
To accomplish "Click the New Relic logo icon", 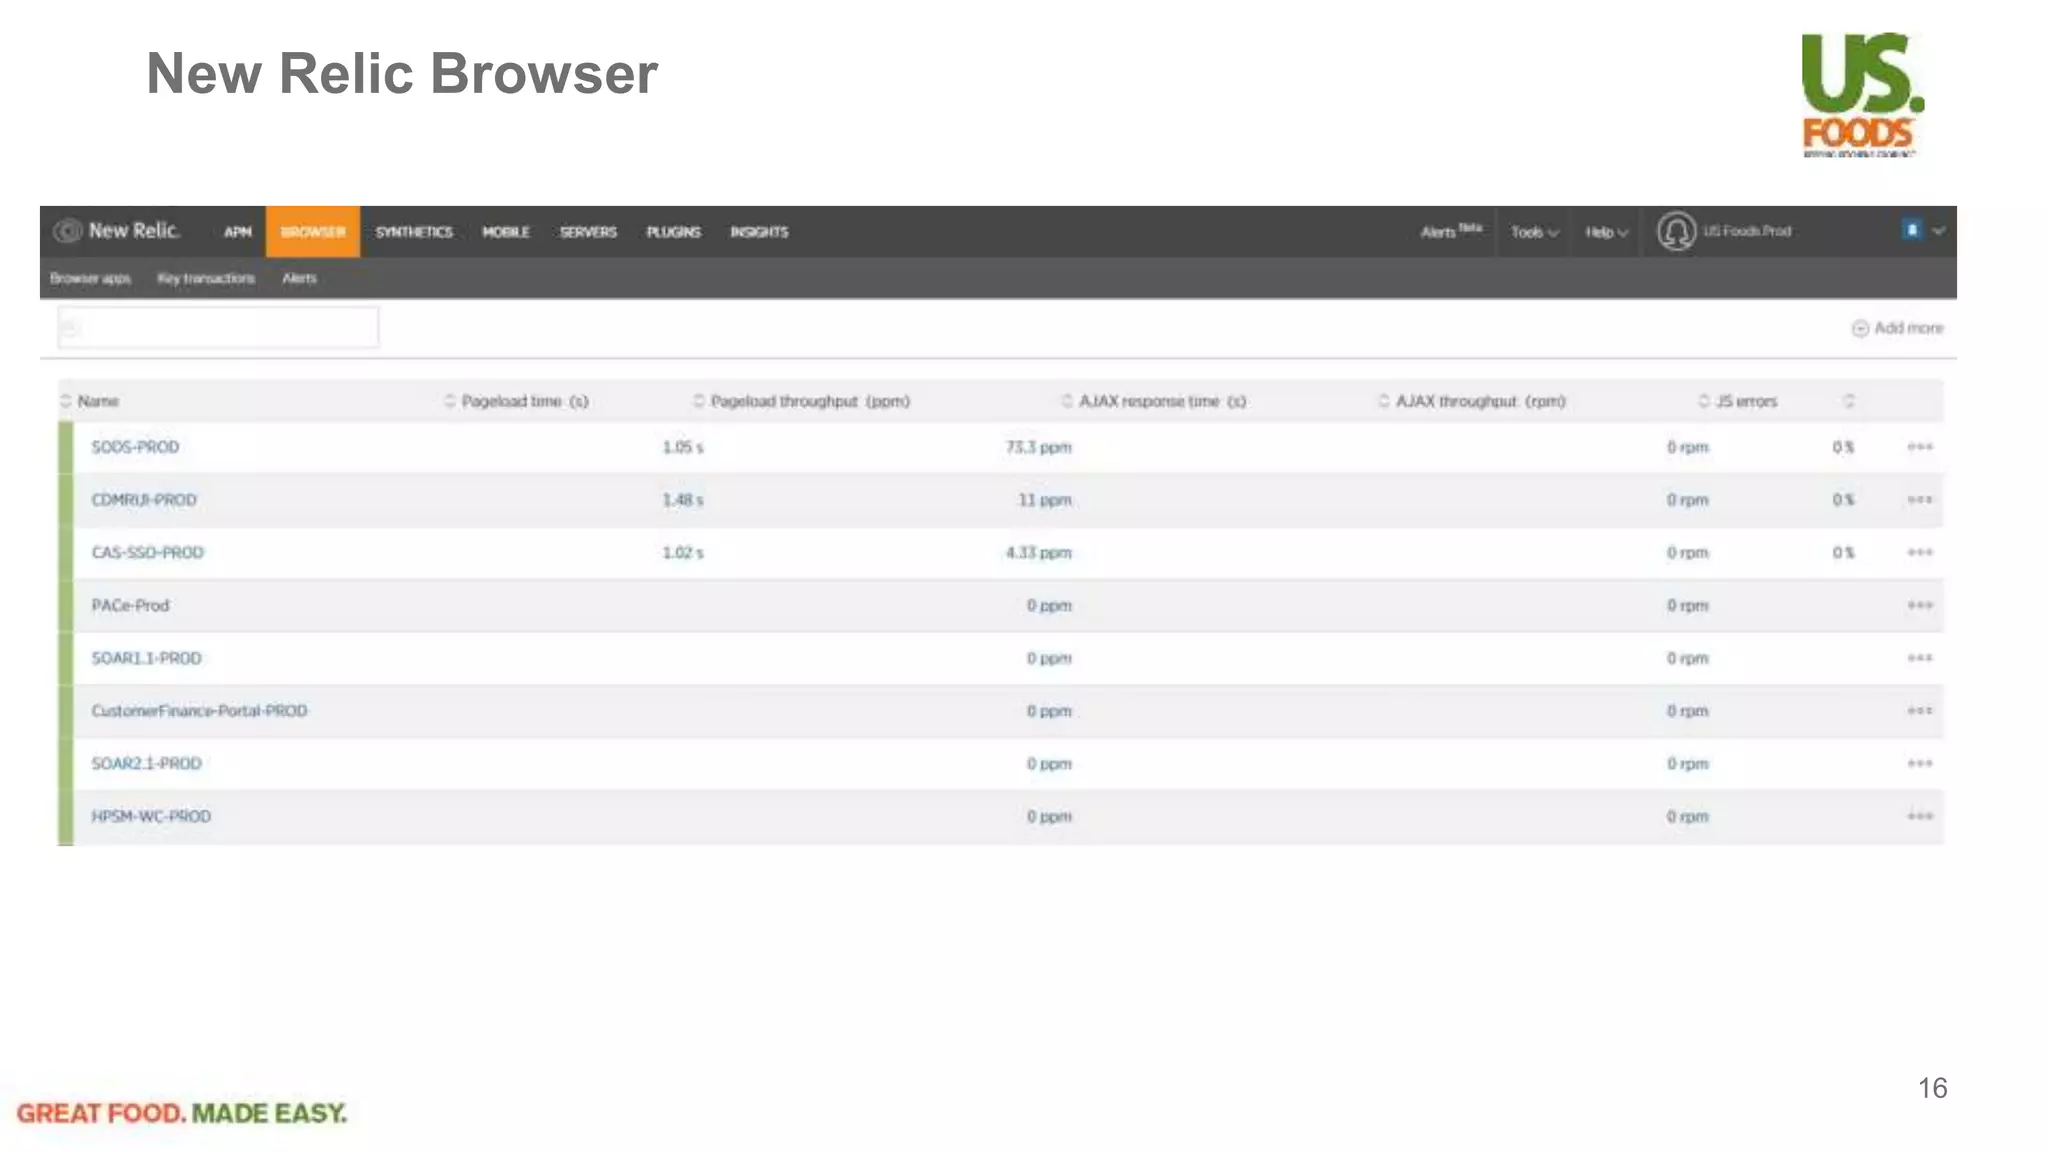I will coord(67,231).
